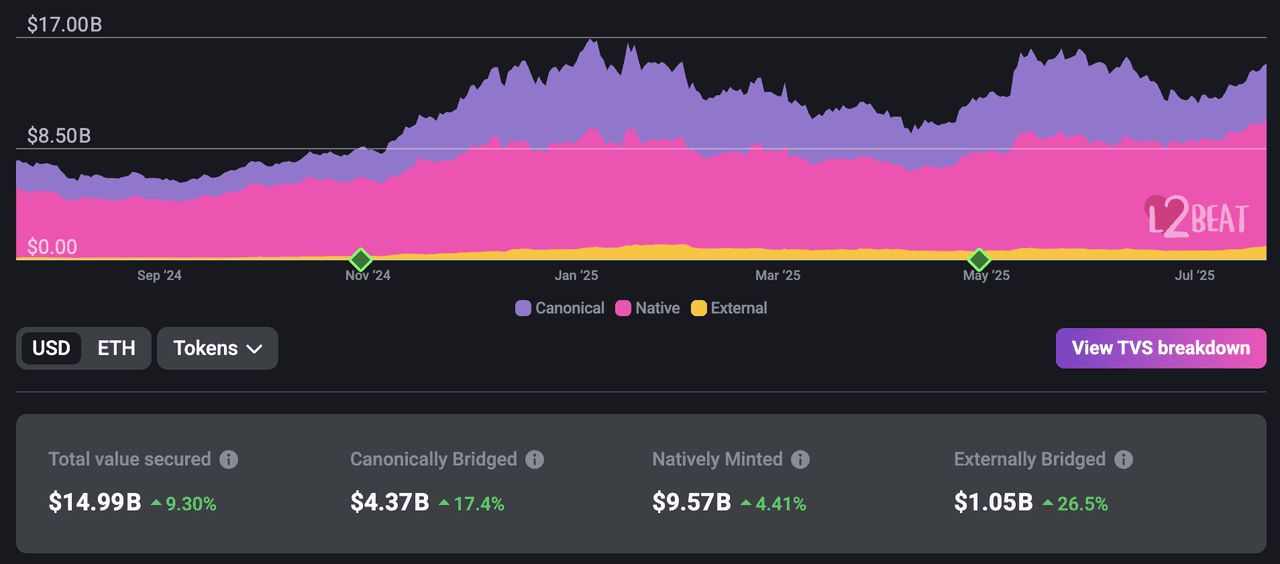Click the yellow External legend swatch
The image size is (1280, 564).
(x=699, y=308)
